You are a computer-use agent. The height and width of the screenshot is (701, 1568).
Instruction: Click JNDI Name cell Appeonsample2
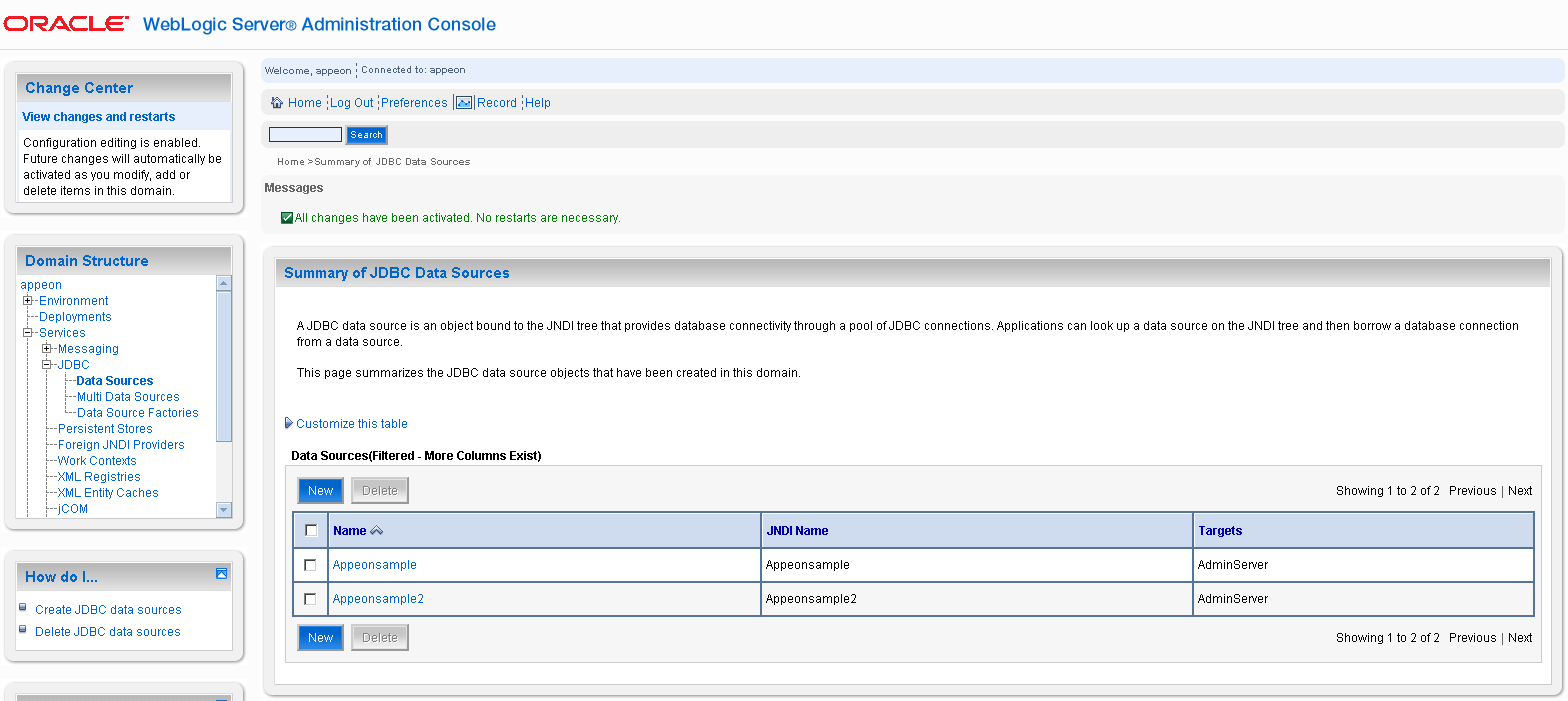coord(811,599)
